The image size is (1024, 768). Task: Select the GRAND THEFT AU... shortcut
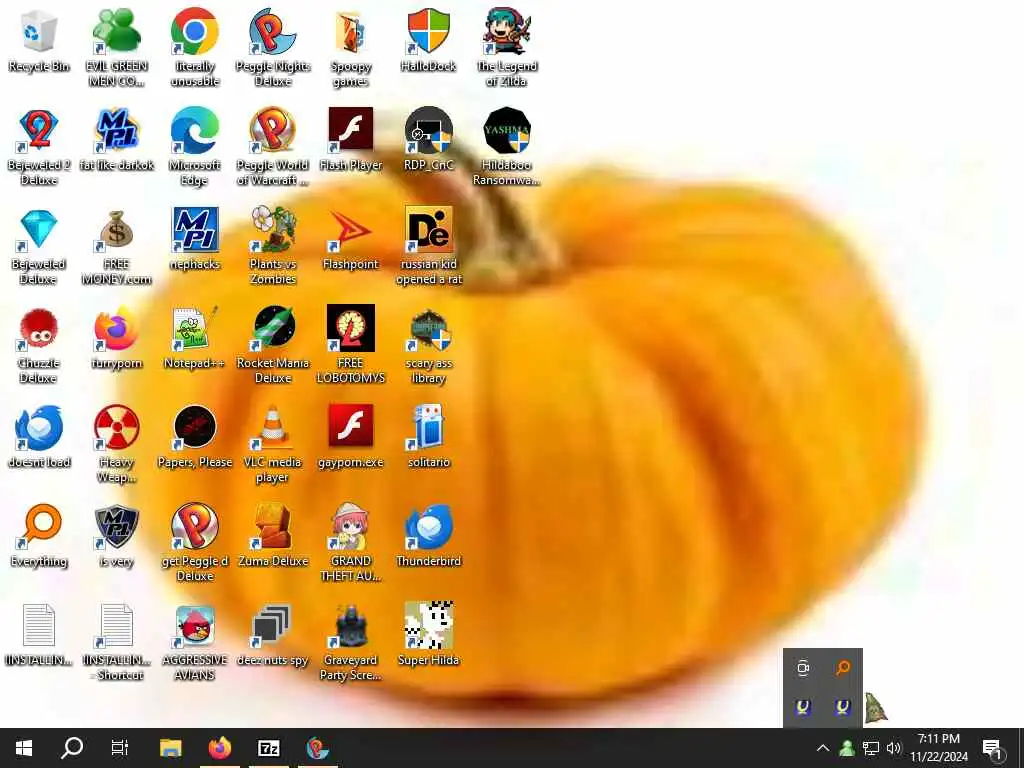(x=351, y=543)
